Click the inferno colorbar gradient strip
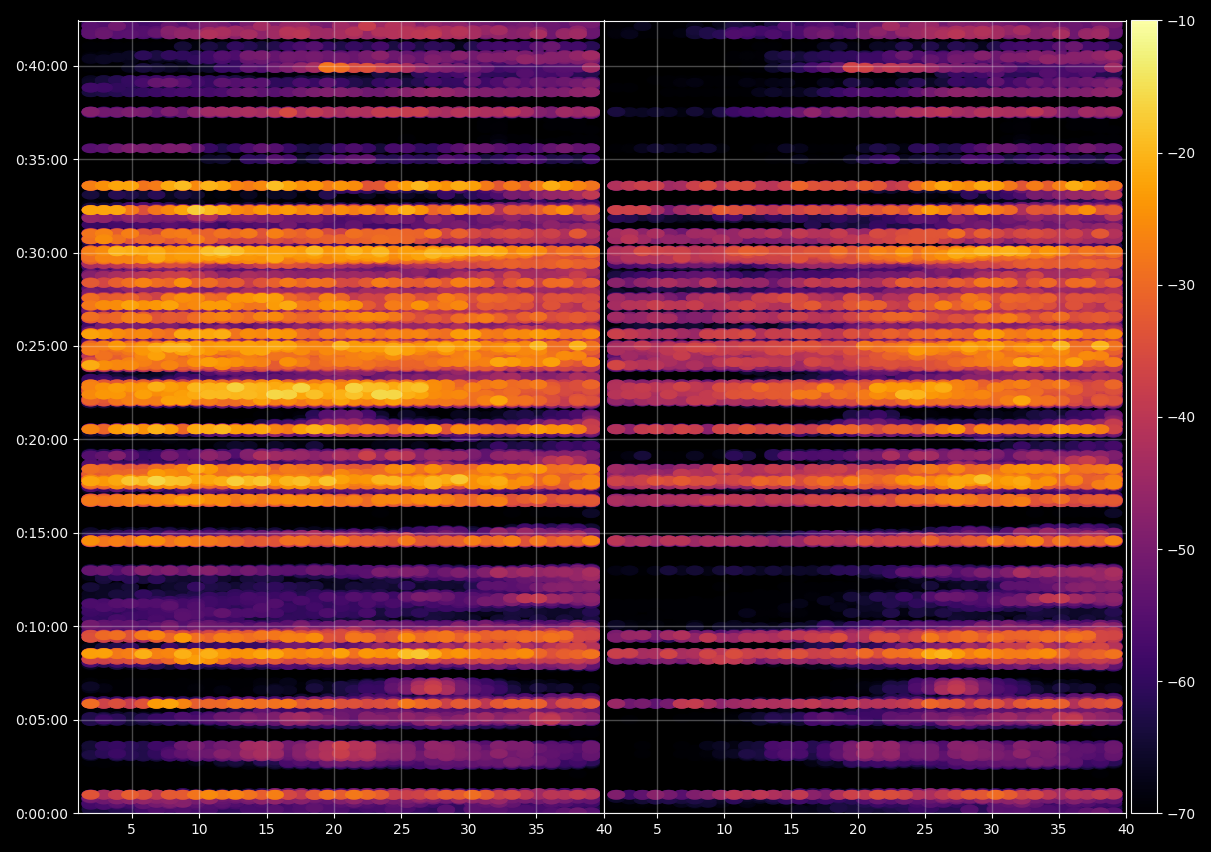This screenshot has height=852, width=1211. (x=1144, y=417)
